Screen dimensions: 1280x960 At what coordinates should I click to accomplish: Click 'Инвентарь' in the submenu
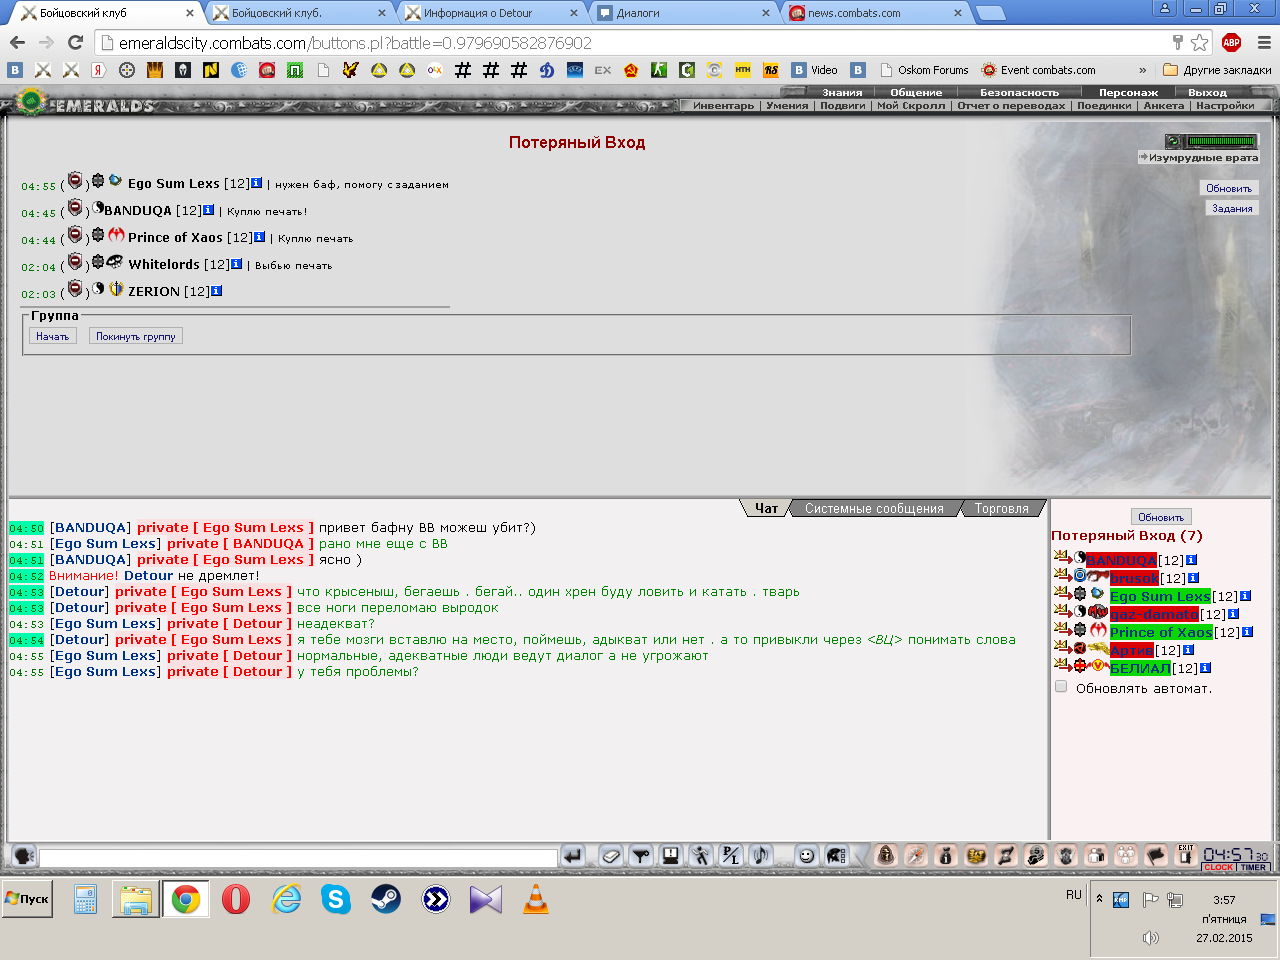click(724, 105)
